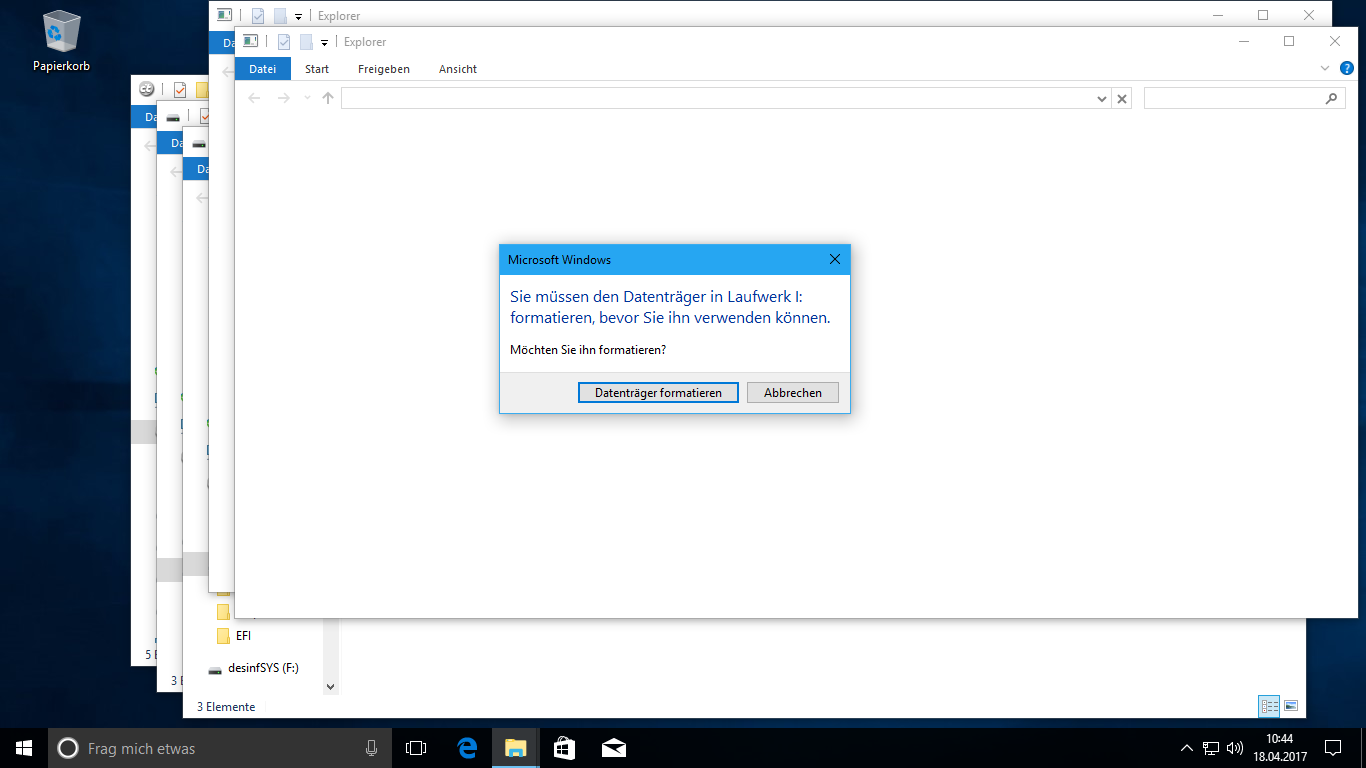Click the magnifier search icon
1366x768 pixels.
pyautogui.click(x=1331, y=98)
